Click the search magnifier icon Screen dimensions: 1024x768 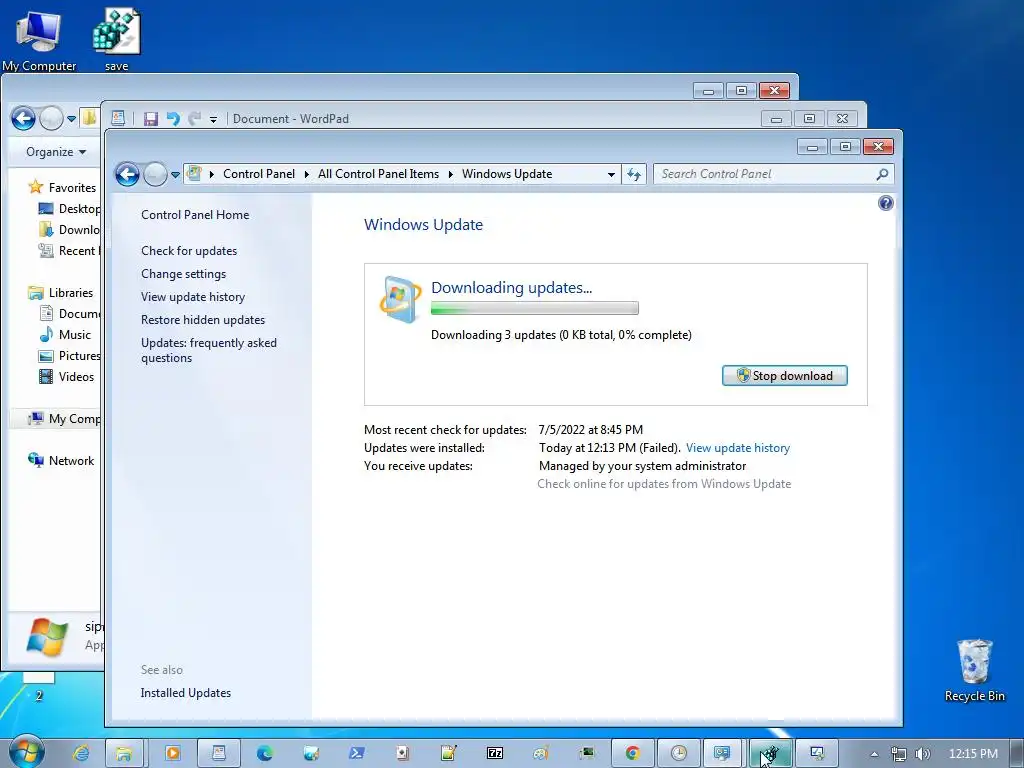tap(882, 174)
